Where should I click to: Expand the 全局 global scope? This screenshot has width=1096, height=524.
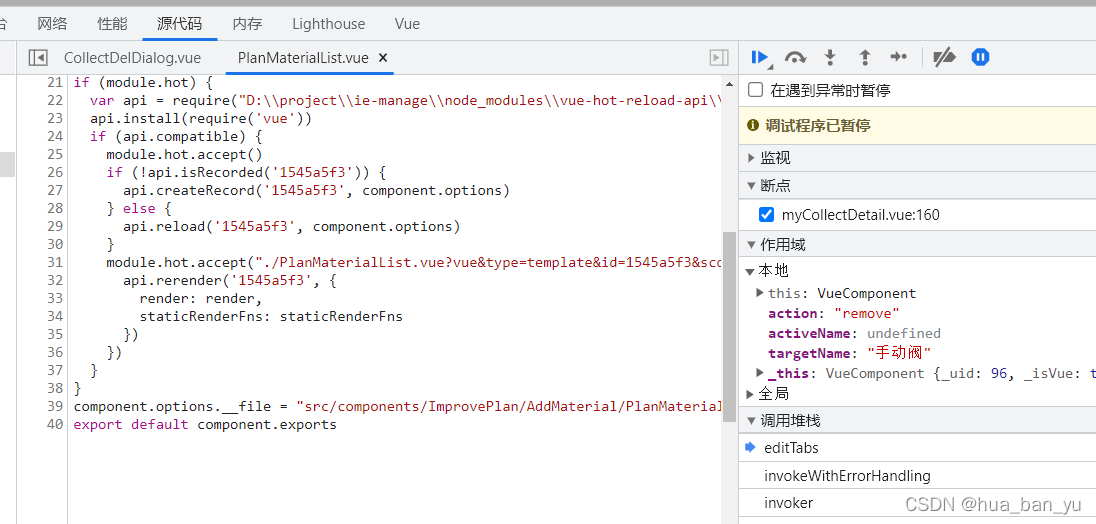point(750,394)
